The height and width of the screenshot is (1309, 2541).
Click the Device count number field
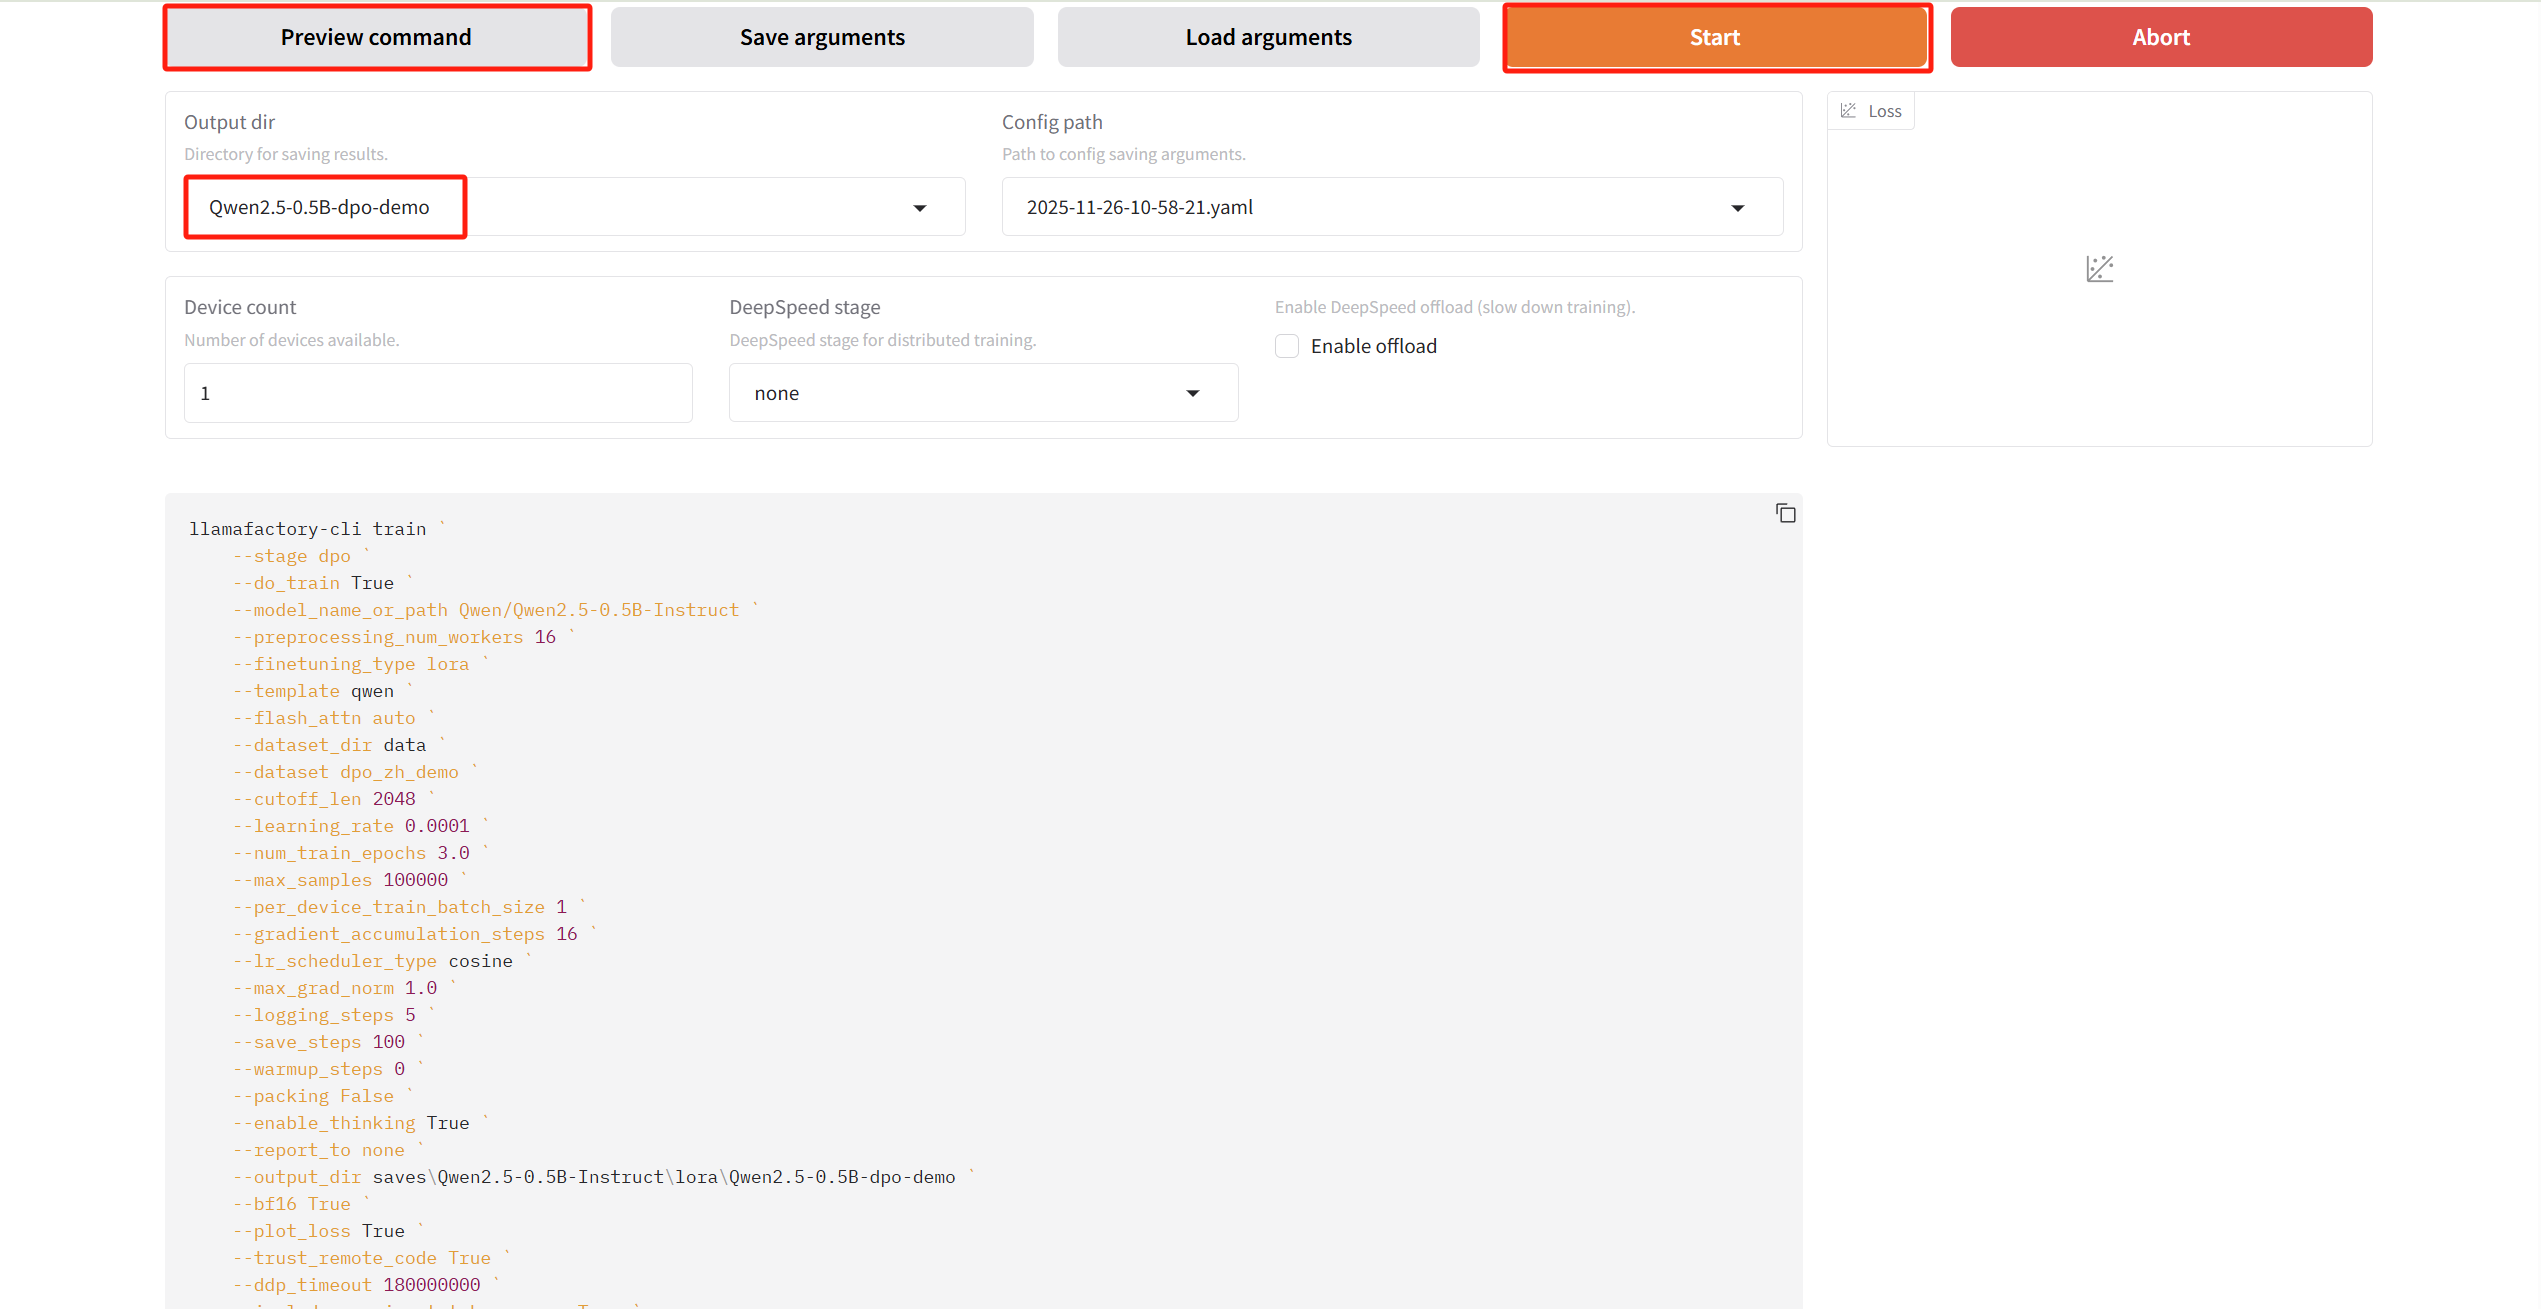tap(438, 393)
